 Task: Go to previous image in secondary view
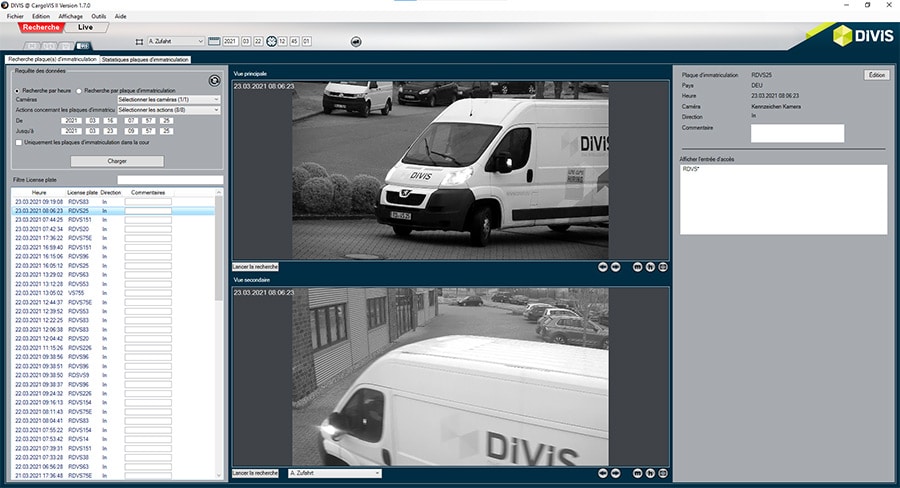(x=603, y=473)
